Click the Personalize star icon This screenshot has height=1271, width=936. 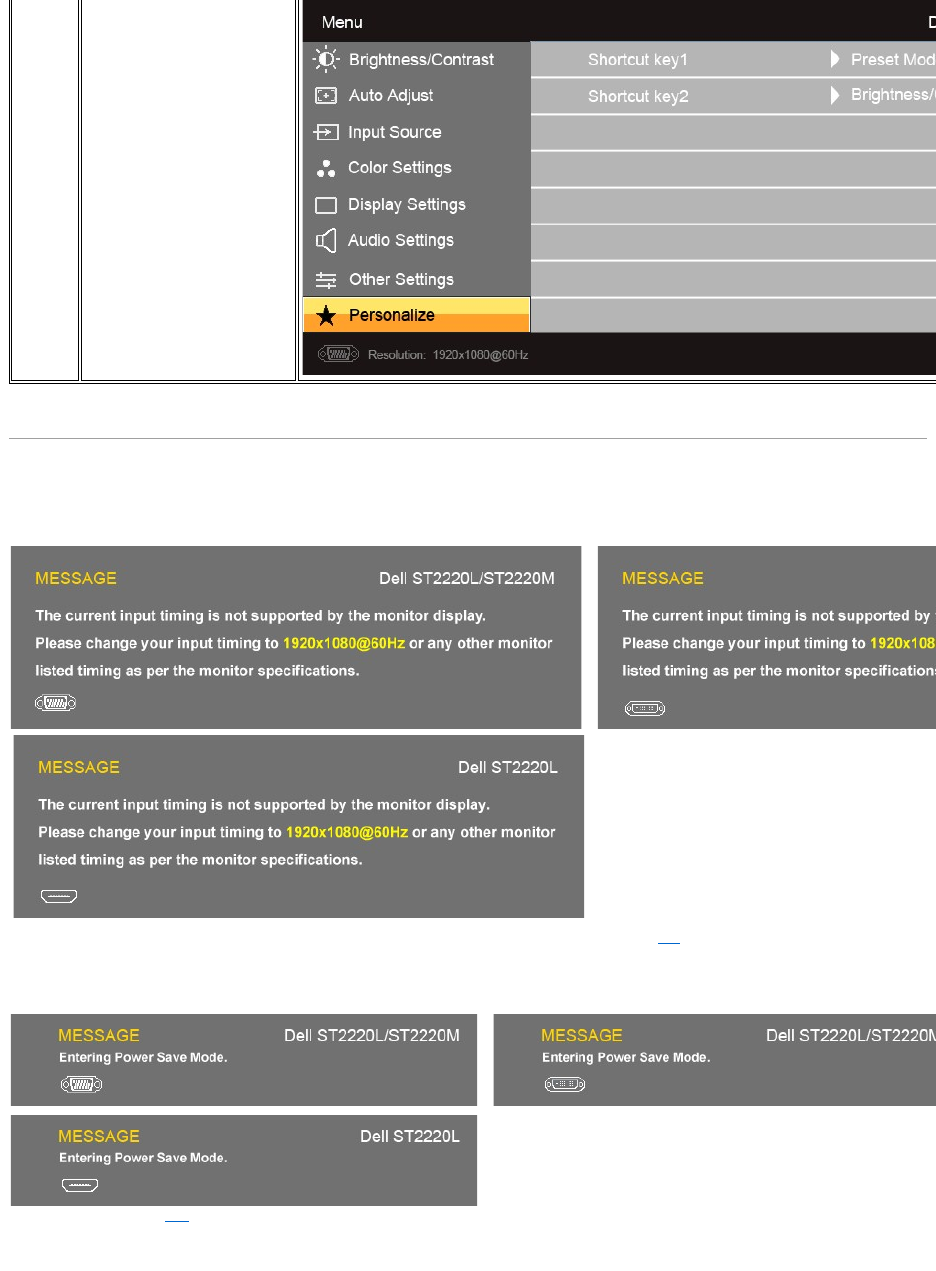pos(326,316)
